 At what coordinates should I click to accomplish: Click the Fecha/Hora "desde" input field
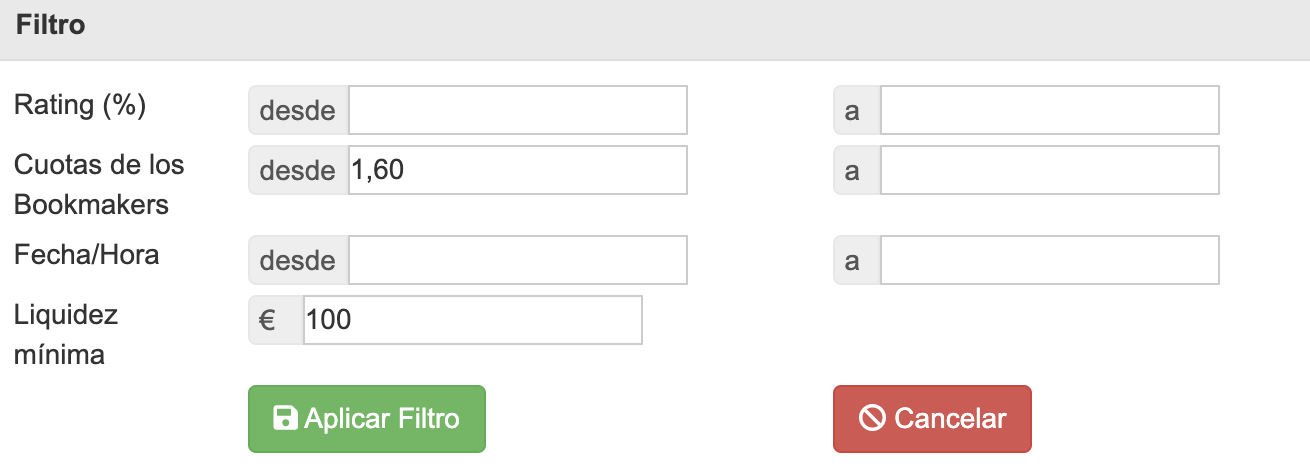click(517, 260)
